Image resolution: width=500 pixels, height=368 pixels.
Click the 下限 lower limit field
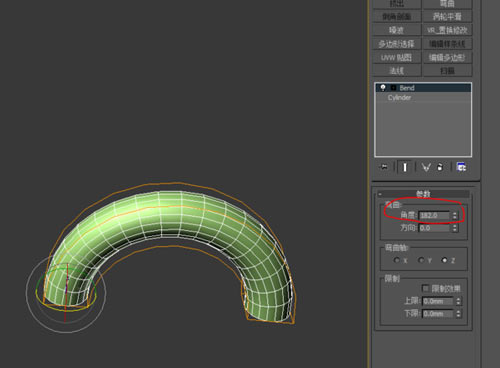tap(437, 314)
